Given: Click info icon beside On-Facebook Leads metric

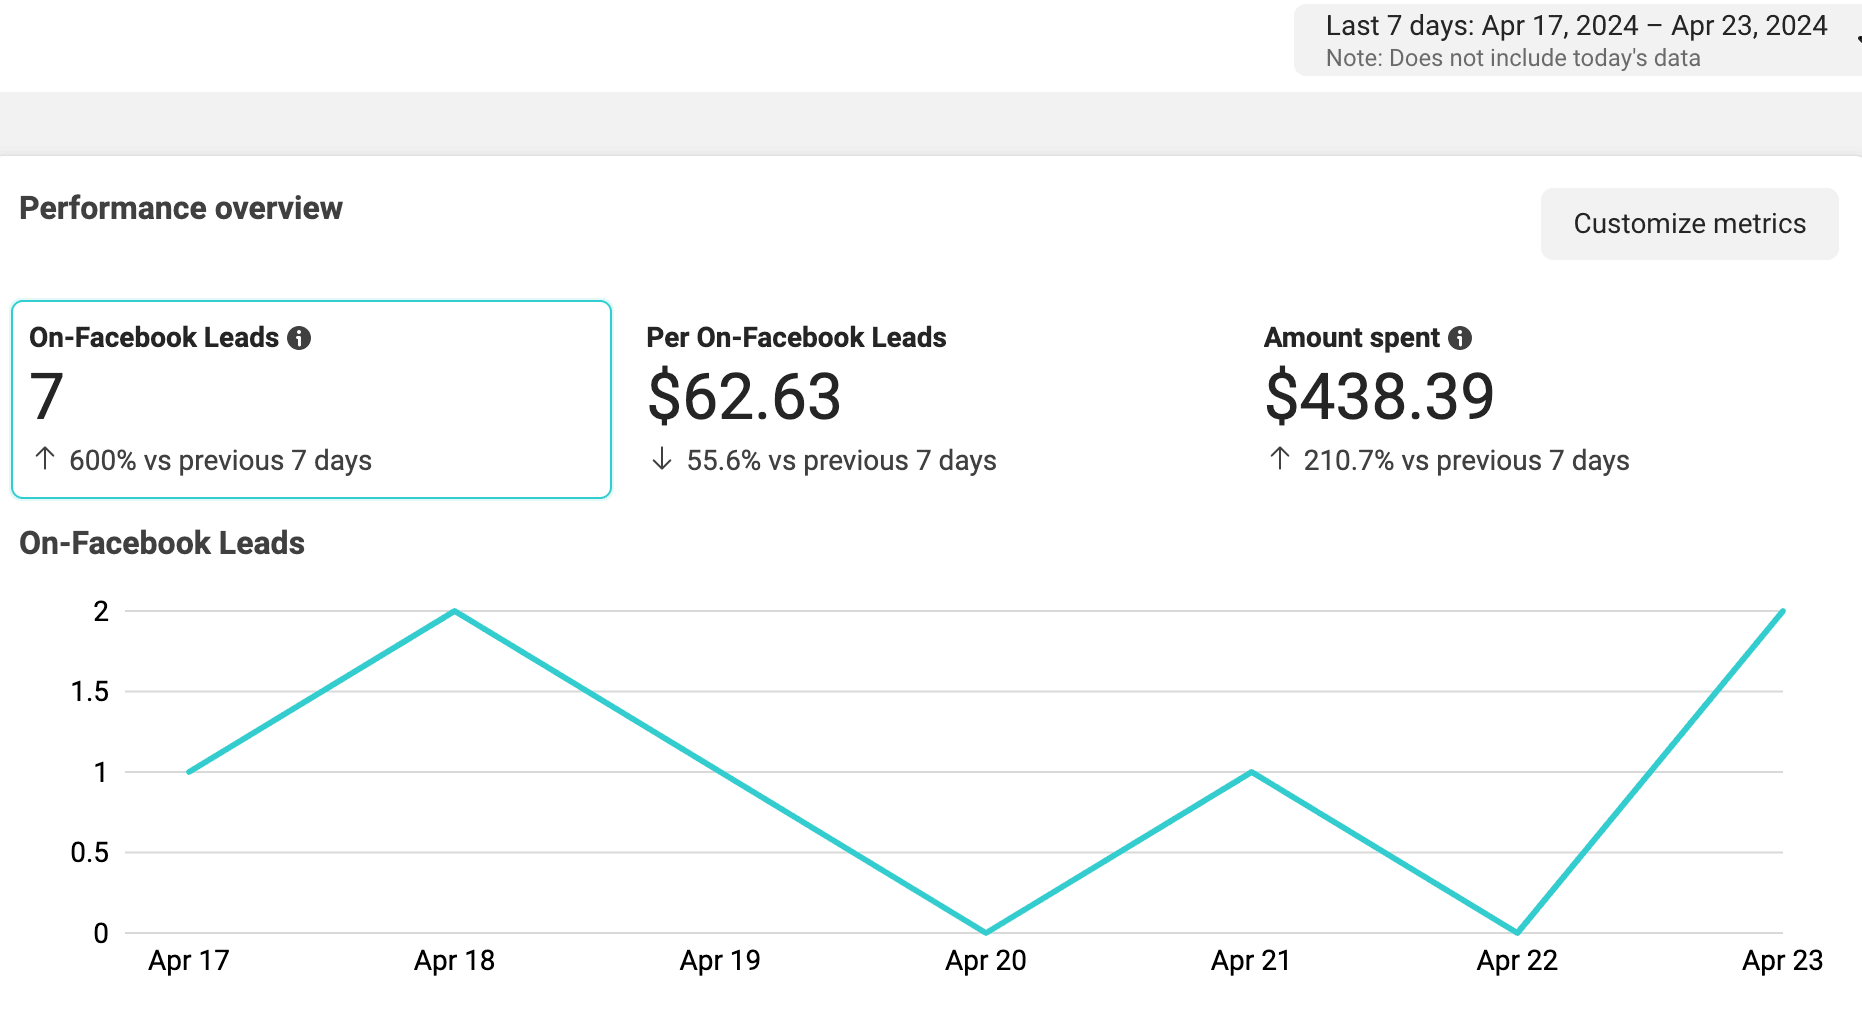Looking at the screenshot, I should pyautogui.click(x=299, y=338).
